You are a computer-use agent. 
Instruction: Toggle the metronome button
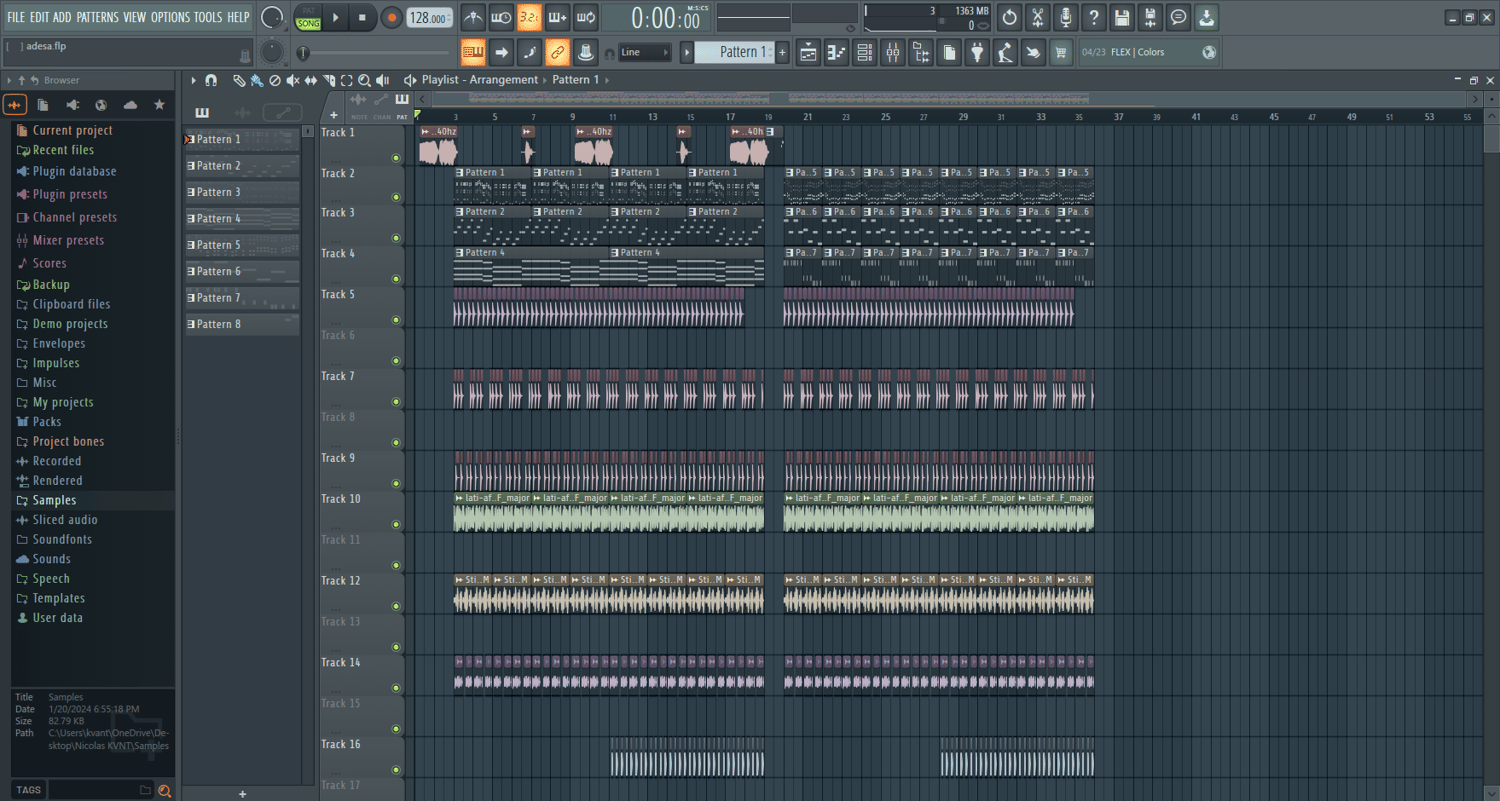tap(474, 17)
